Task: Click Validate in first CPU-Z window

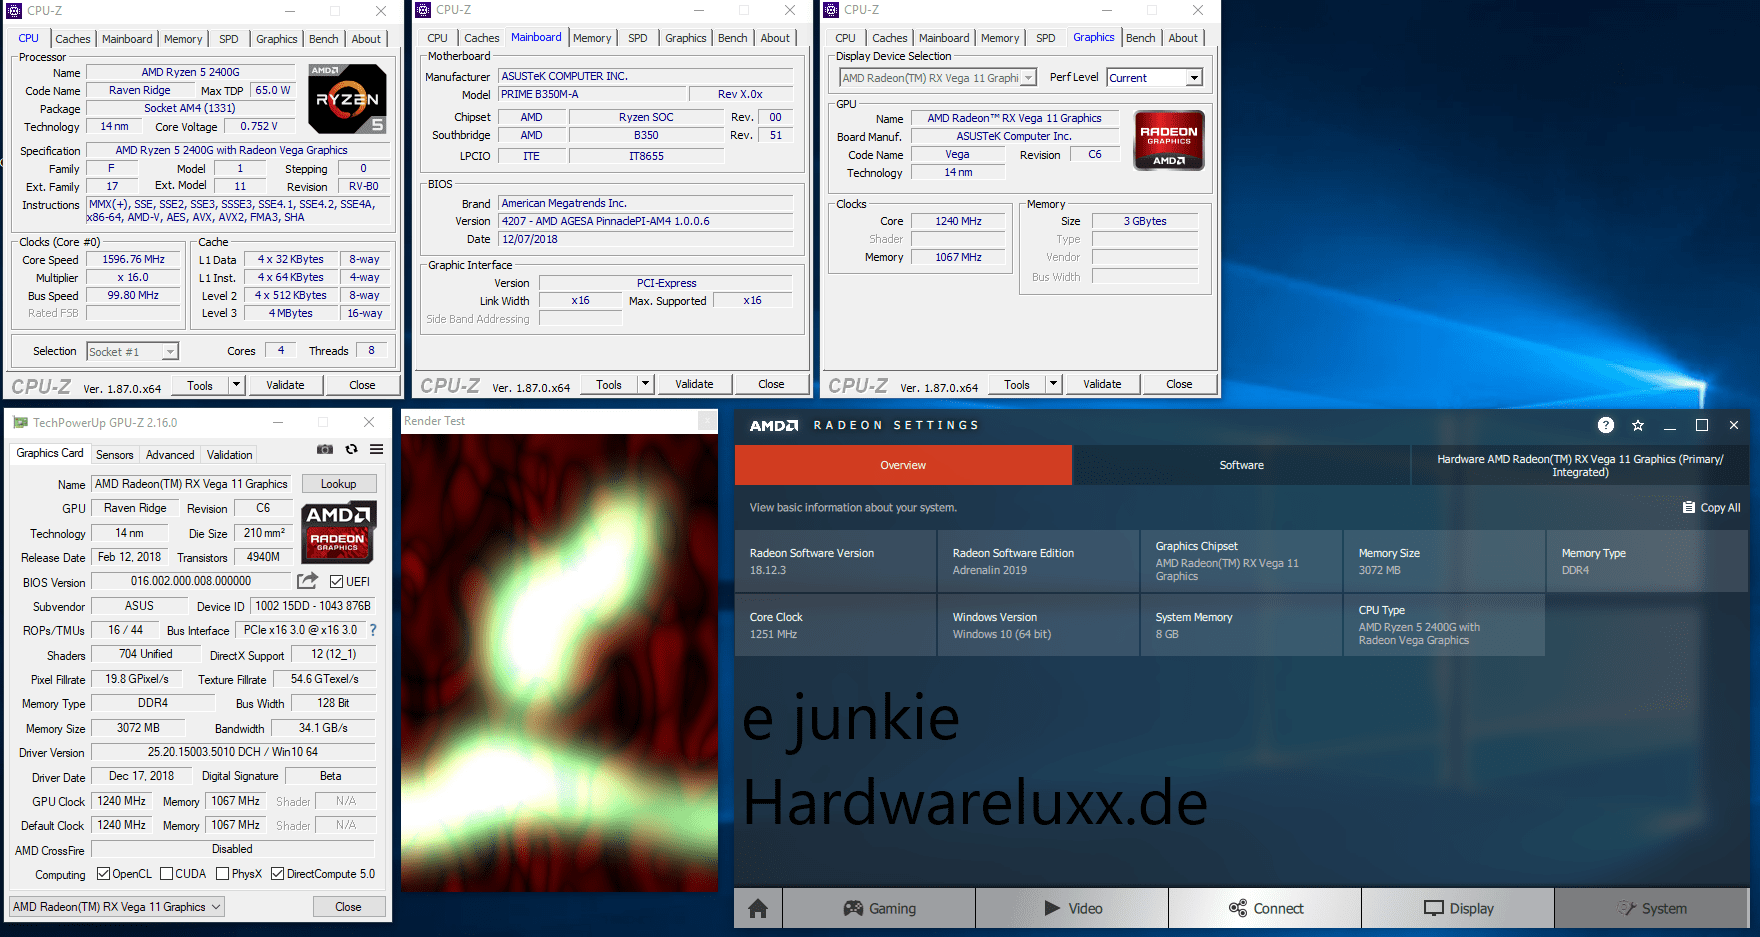Action: [286, 385]
